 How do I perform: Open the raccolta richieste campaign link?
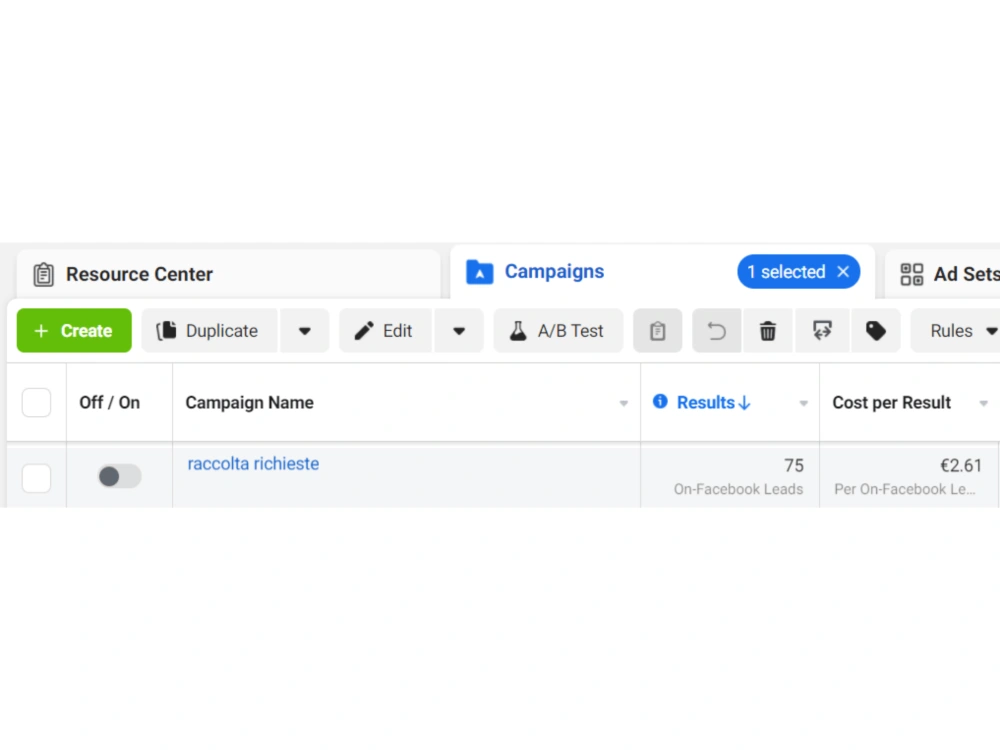tap(253, 464)
